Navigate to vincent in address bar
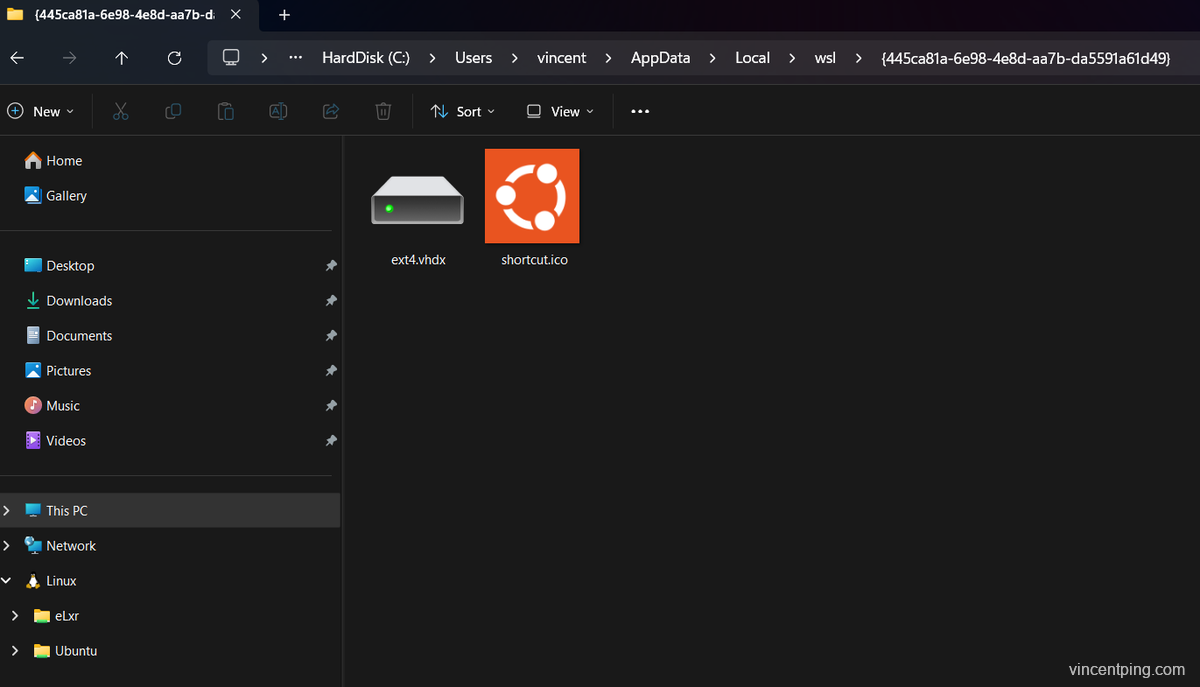The image size is (1200, 687). click(562, 58)
